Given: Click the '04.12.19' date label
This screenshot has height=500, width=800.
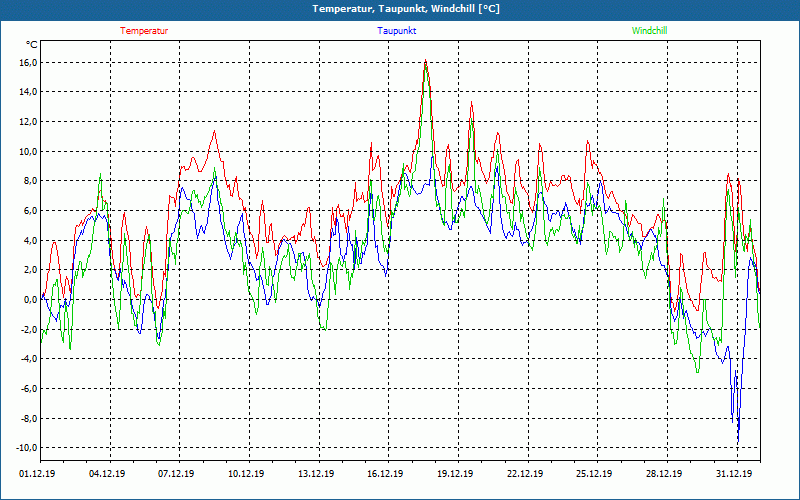Looking at the screenshot, I should [107, 474].
